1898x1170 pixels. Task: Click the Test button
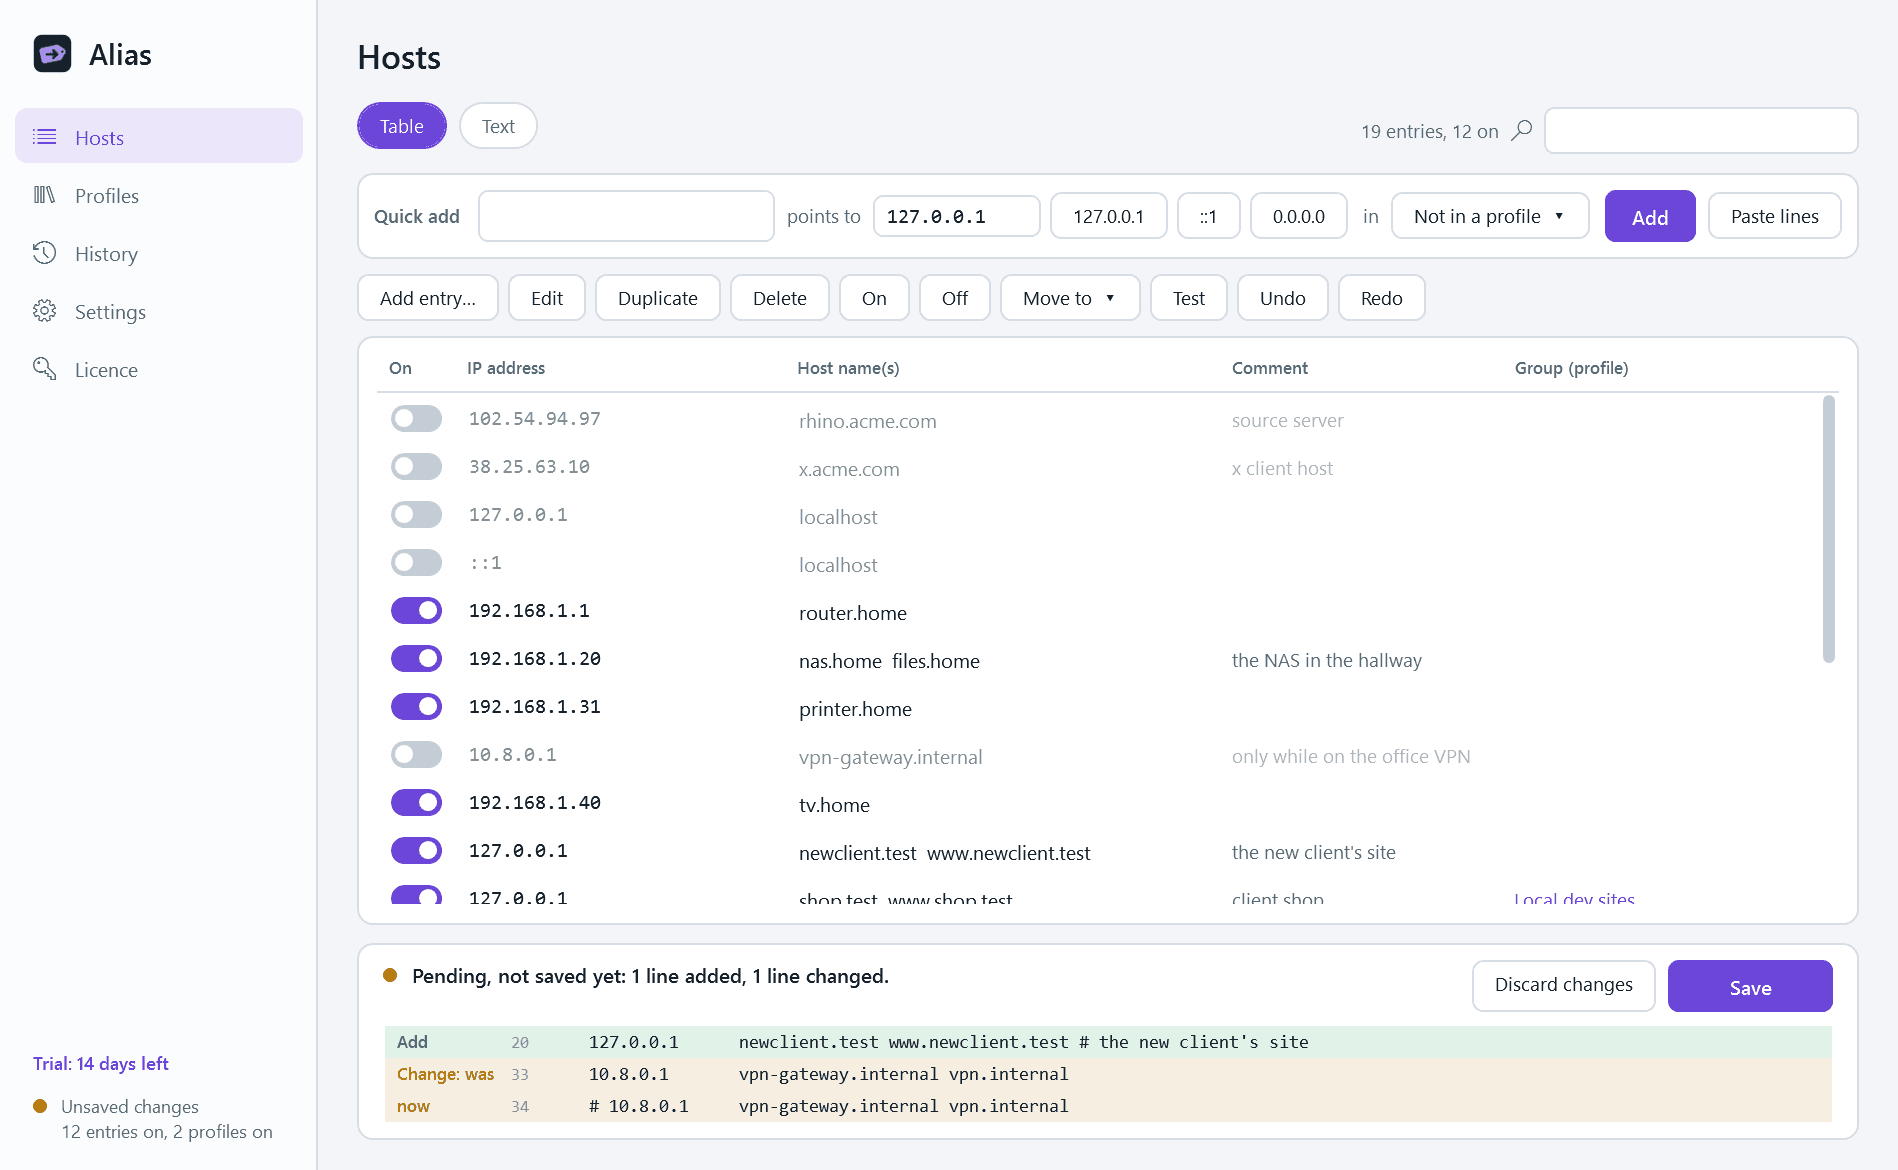tap(1189, 298)
